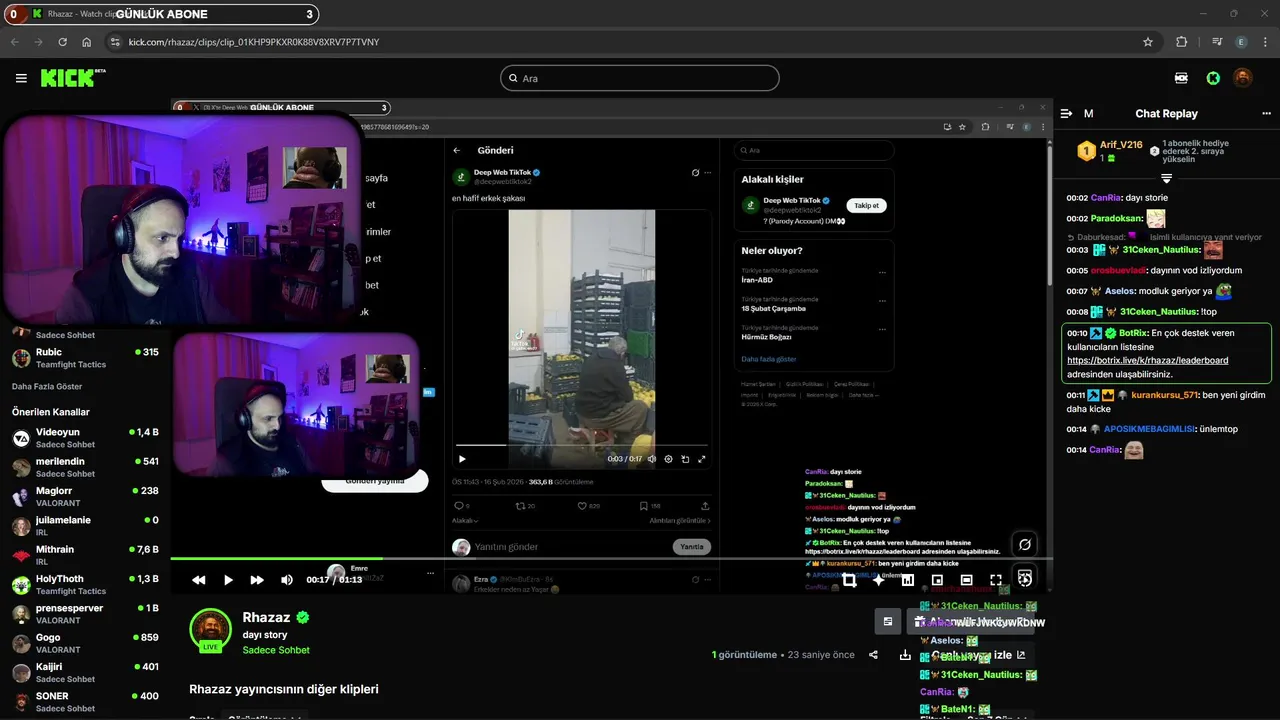Open the clips browse icon in header
Viewport: 1280px width, 720px height.
1181,78
